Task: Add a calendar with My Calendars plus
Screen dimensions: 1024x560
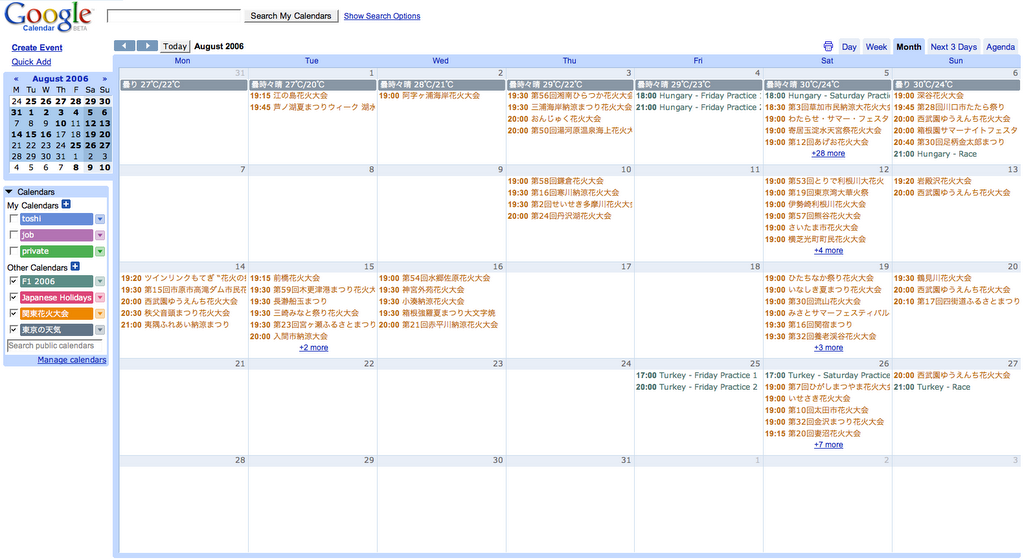Action: [66, 204]
